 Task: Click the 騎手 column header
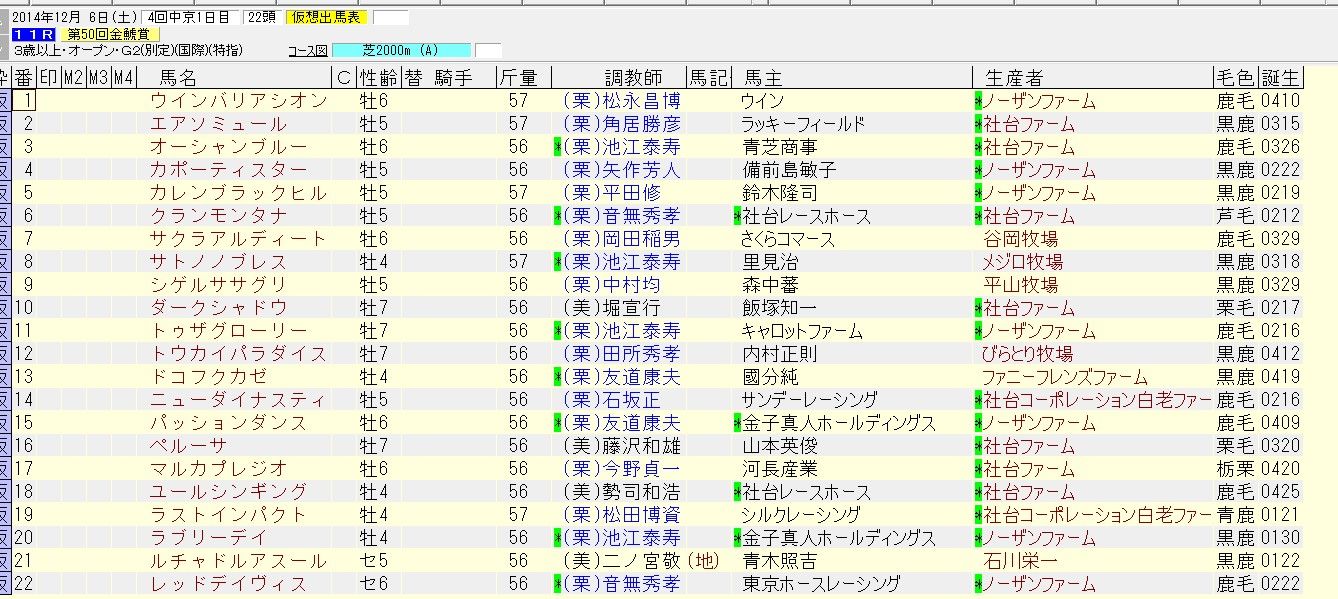[x=453, y=78]
